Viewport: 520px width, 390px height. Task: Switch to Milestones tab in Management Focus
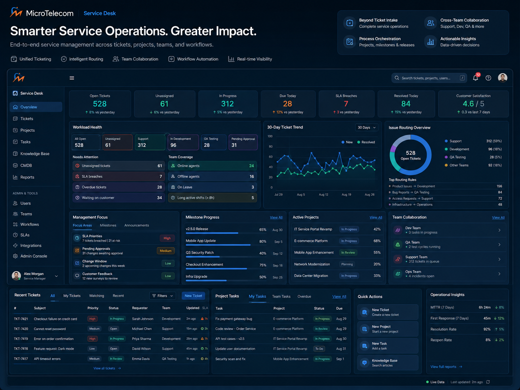[x=108, y=225]
